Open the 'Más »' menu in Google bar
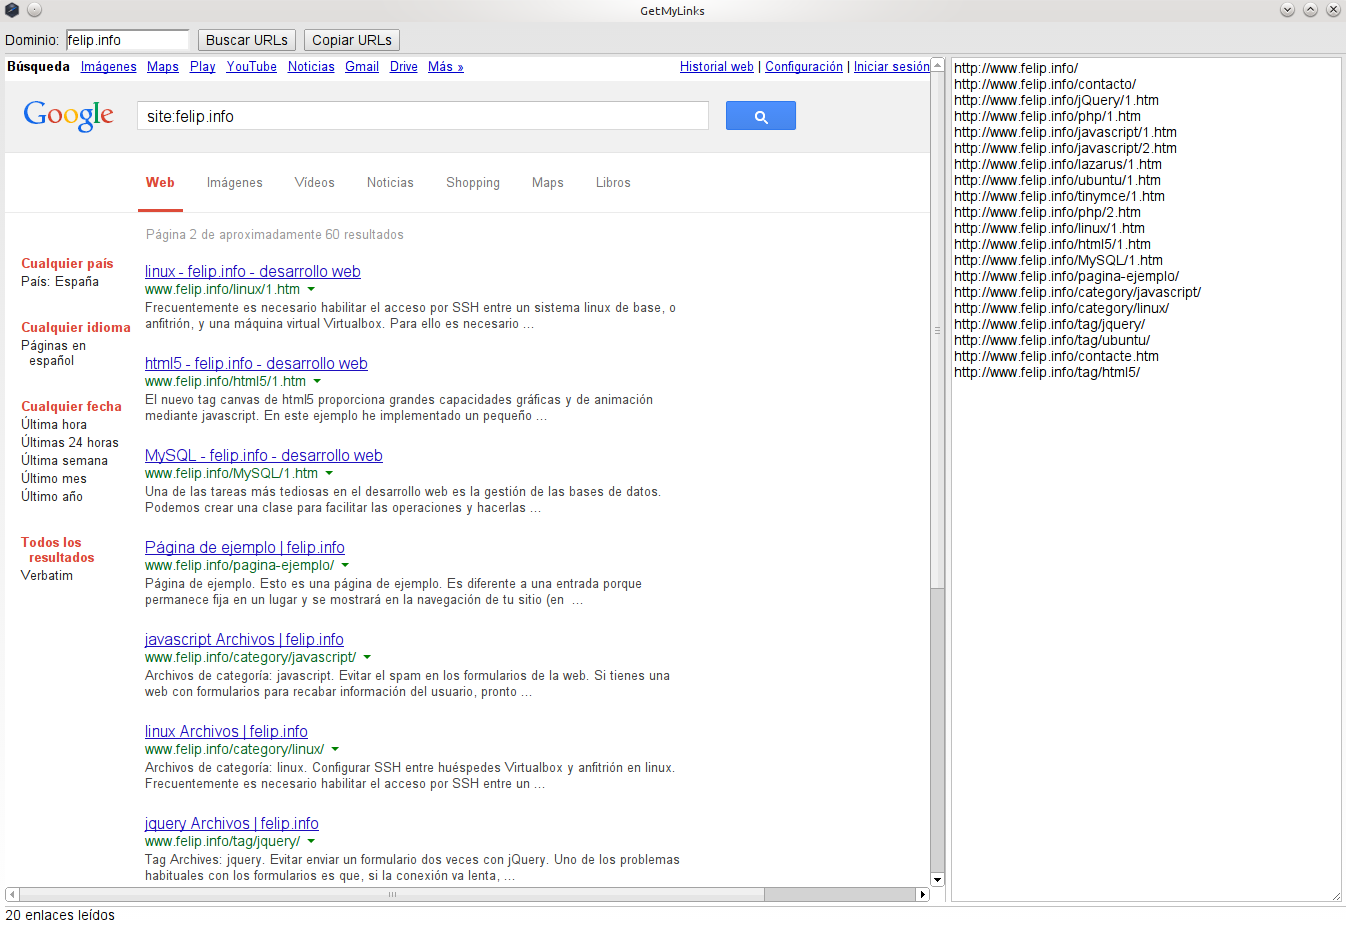1346x927 pixels. [445, 67]
